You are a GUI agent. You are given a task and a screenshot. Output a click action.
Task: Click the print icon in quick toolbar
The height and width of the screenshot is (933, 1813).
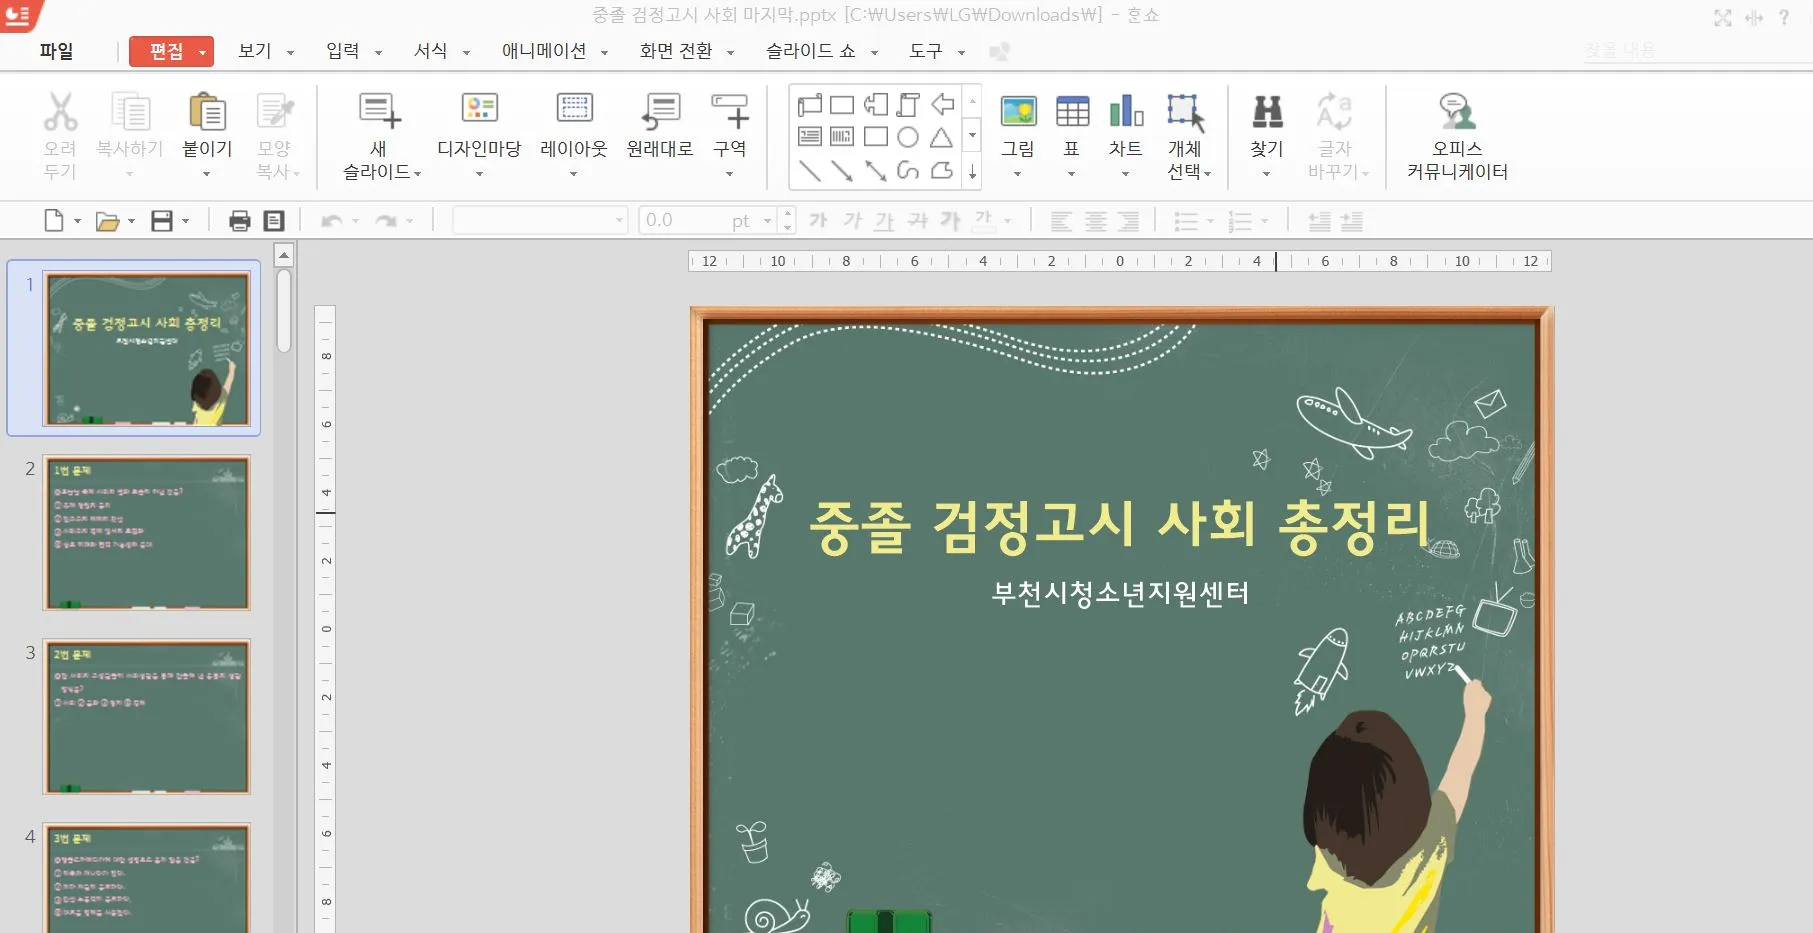pyautogui.click(x=239, y=221)
